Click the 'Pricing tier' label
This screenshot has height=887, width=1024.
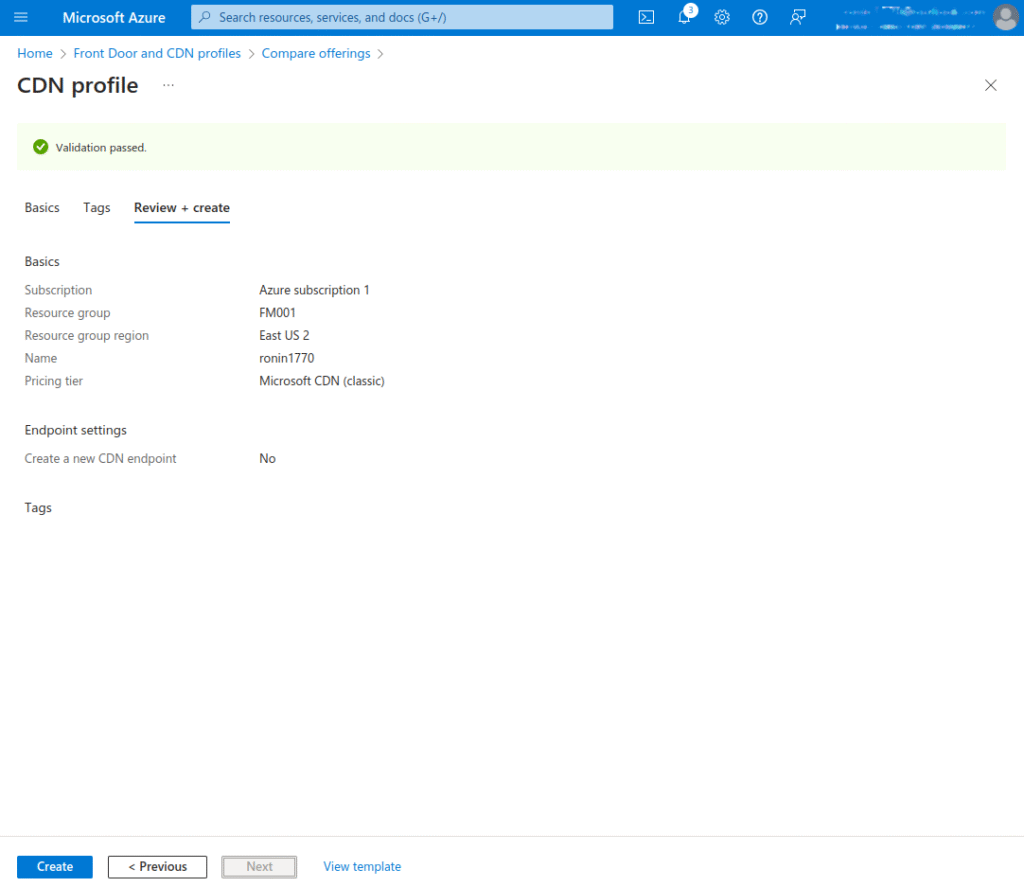(x=54, y=381)
